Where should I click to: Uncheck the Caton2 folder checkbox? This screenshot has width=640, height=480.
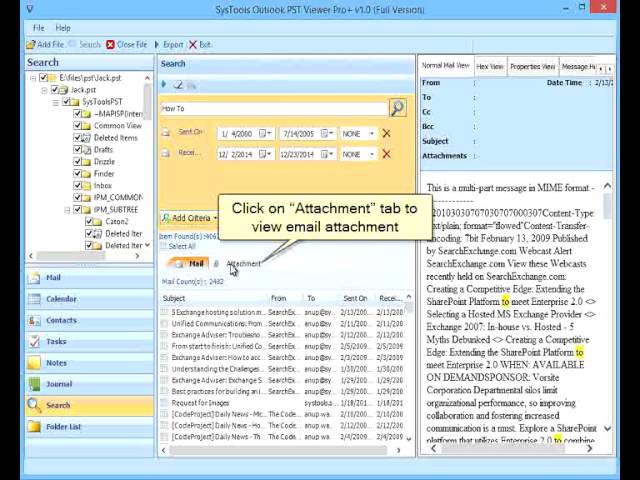pos(89,221)
